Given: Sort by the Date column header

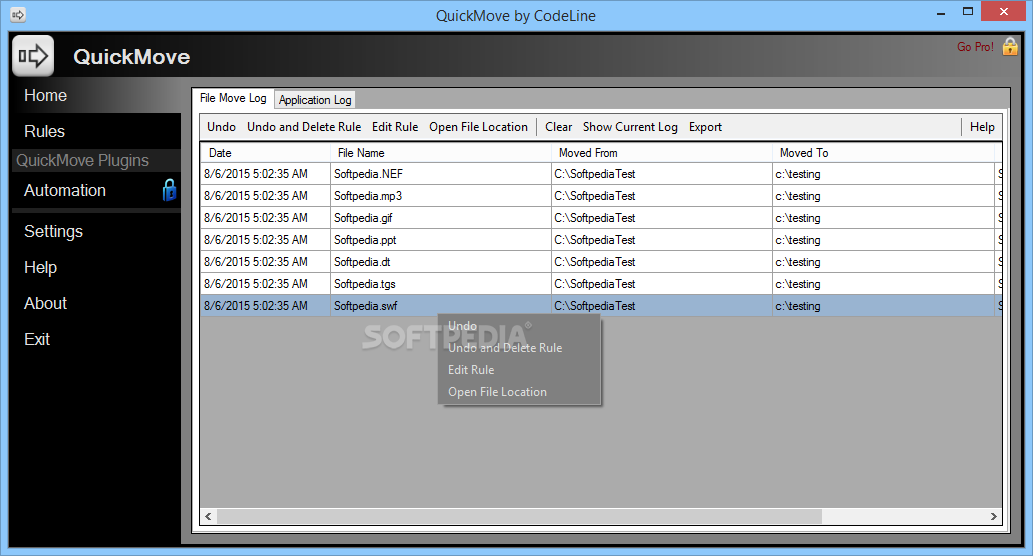Looking at the screenshot, I should pos(265,153).
